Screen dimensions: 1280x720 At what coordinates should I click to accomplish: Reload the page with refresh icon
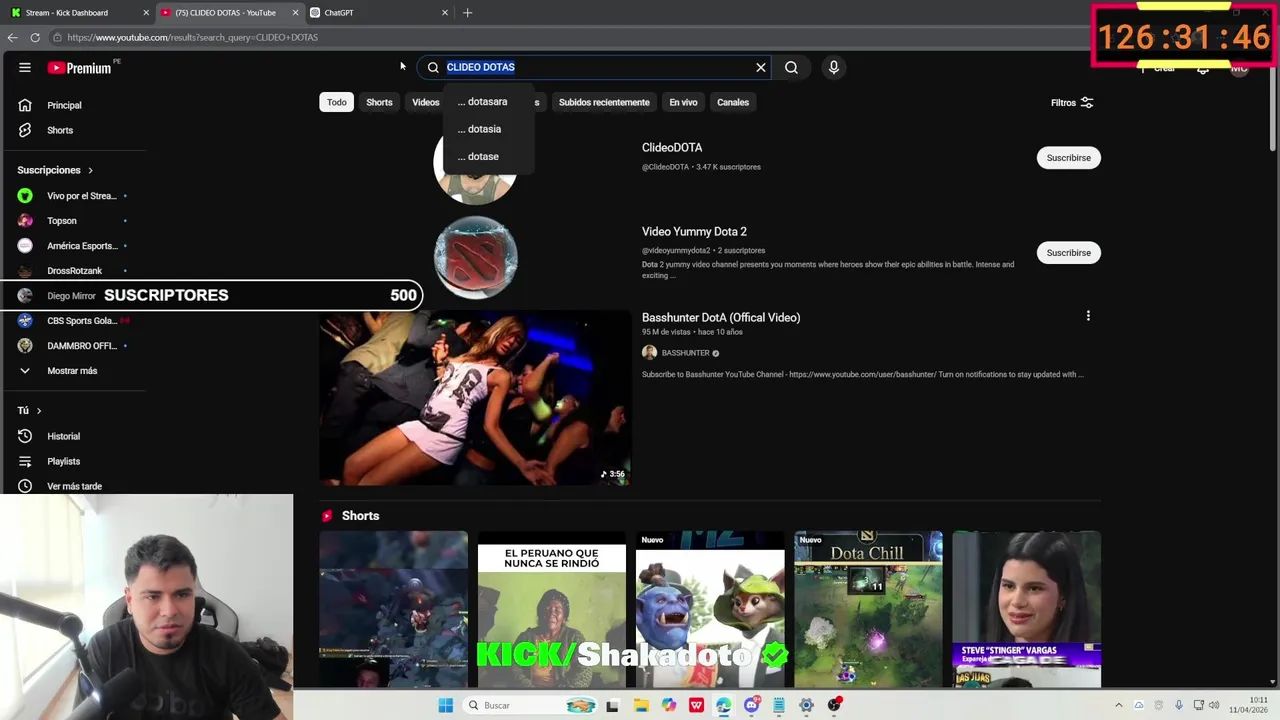(35, 37)
